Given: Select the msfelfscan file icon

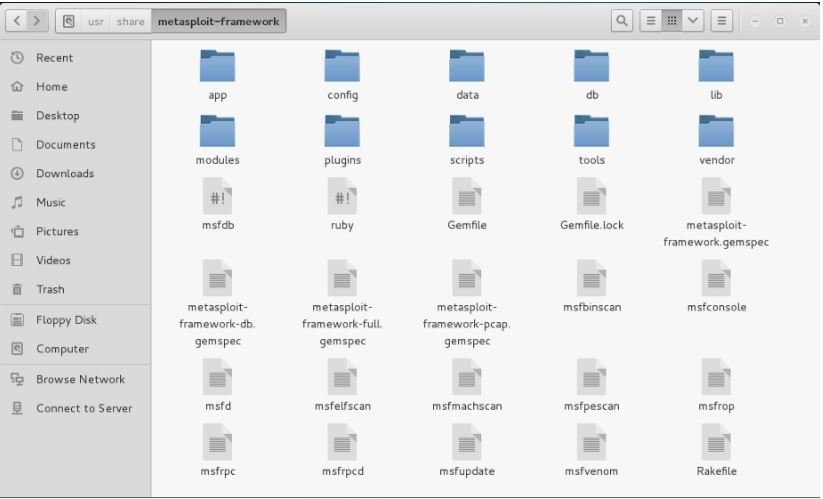Looking at the screenshot, I should 342,377.
